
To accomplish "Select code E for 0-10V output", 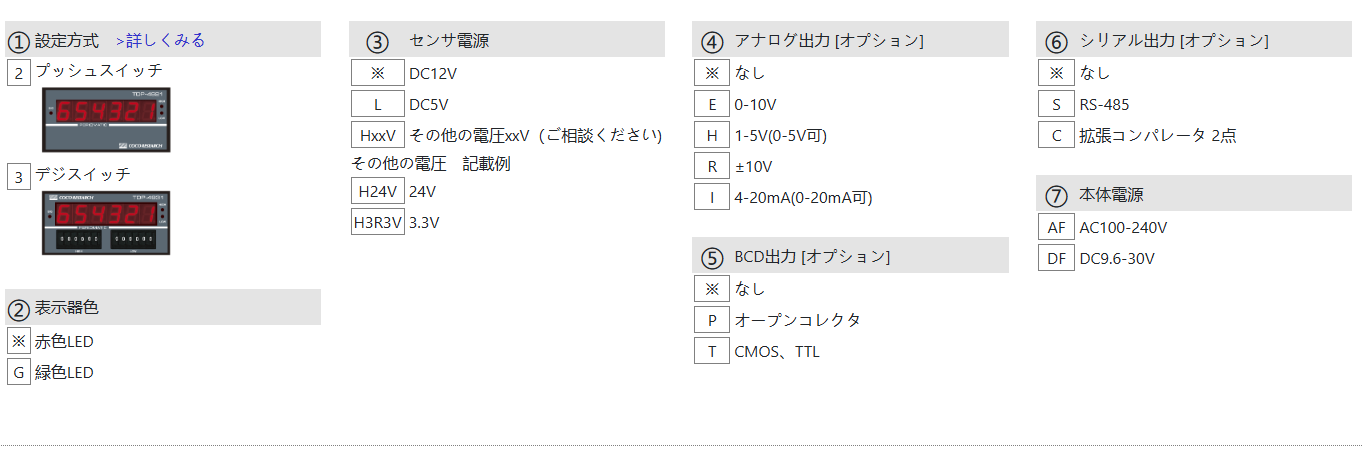I will pos(712,104).
